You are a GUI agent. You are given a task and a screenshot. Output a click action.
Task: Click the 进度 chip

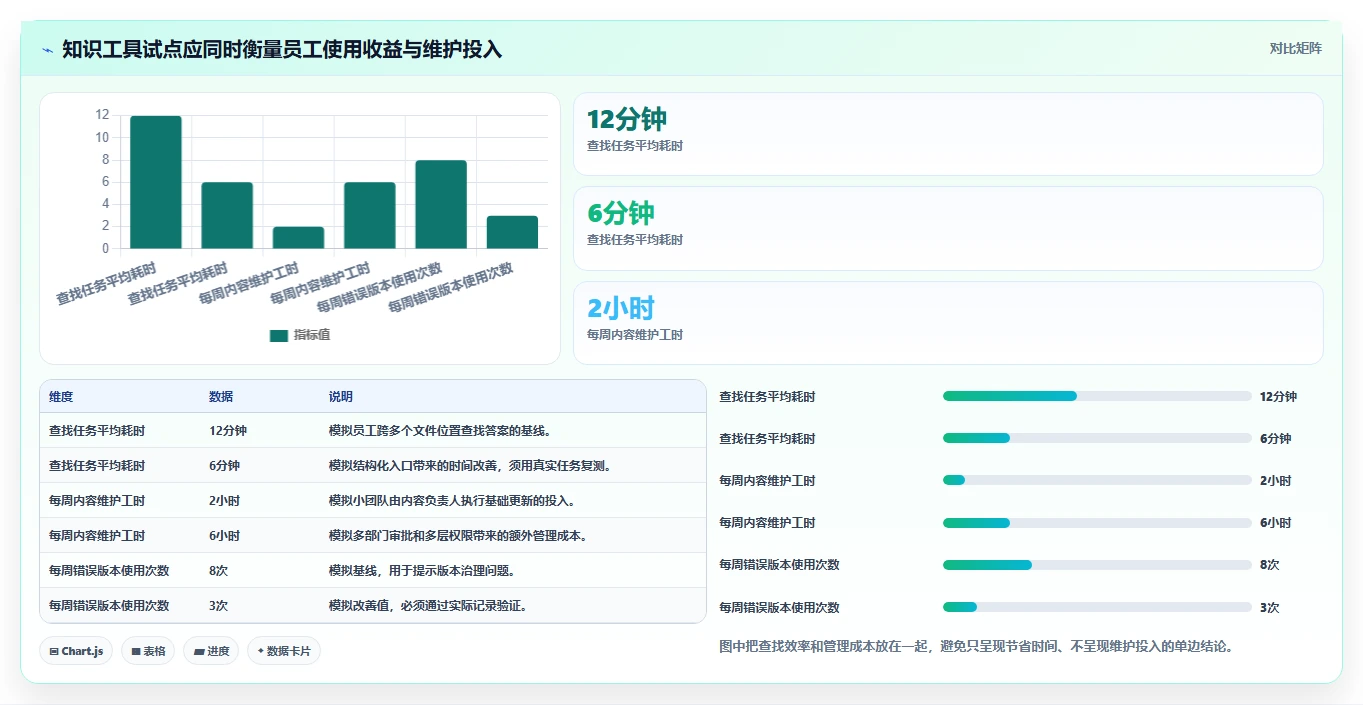click(211, 651)
